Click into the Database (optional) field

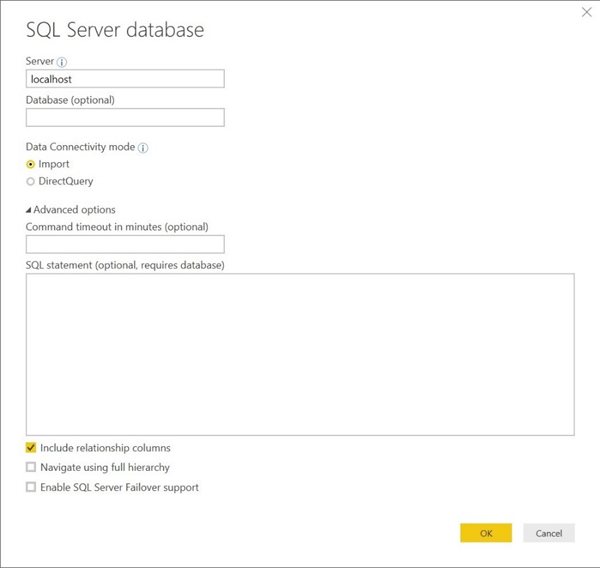125,118
